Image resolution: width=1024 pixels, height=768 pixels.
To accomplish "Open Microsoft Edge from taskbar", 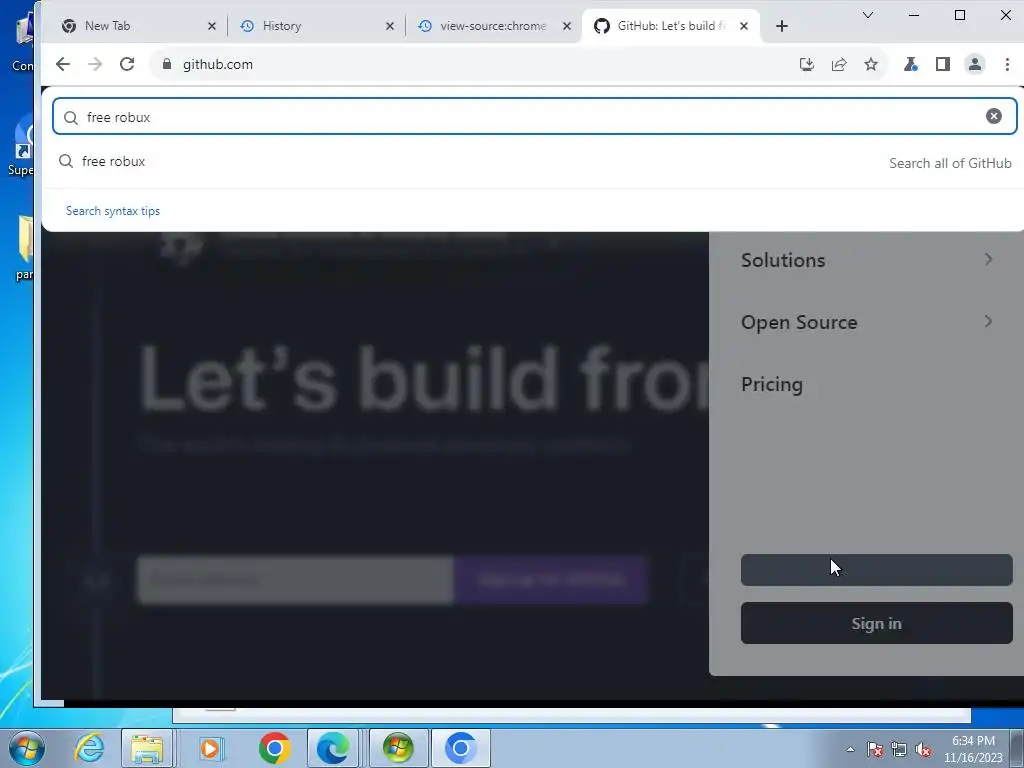I will coord(332,748).
